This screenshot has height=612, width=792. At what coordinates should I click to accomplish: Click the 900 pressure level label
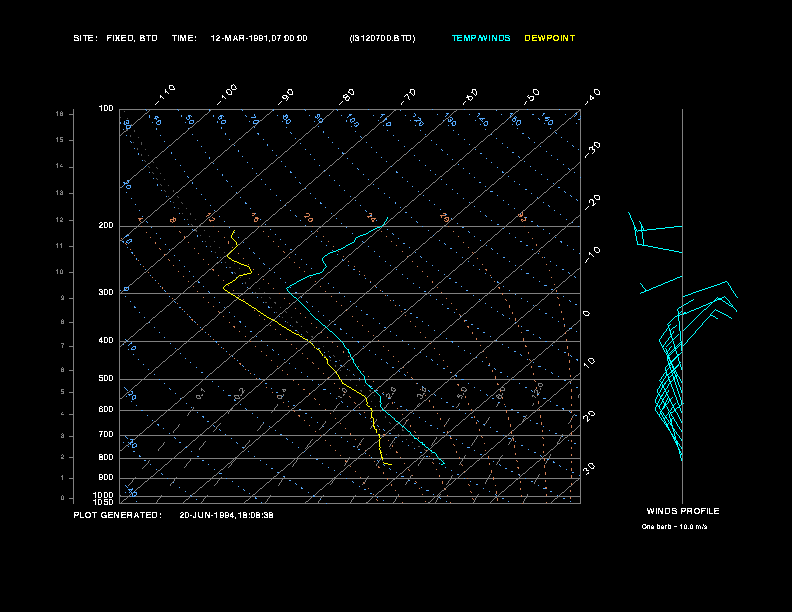(x=106, y=477)
